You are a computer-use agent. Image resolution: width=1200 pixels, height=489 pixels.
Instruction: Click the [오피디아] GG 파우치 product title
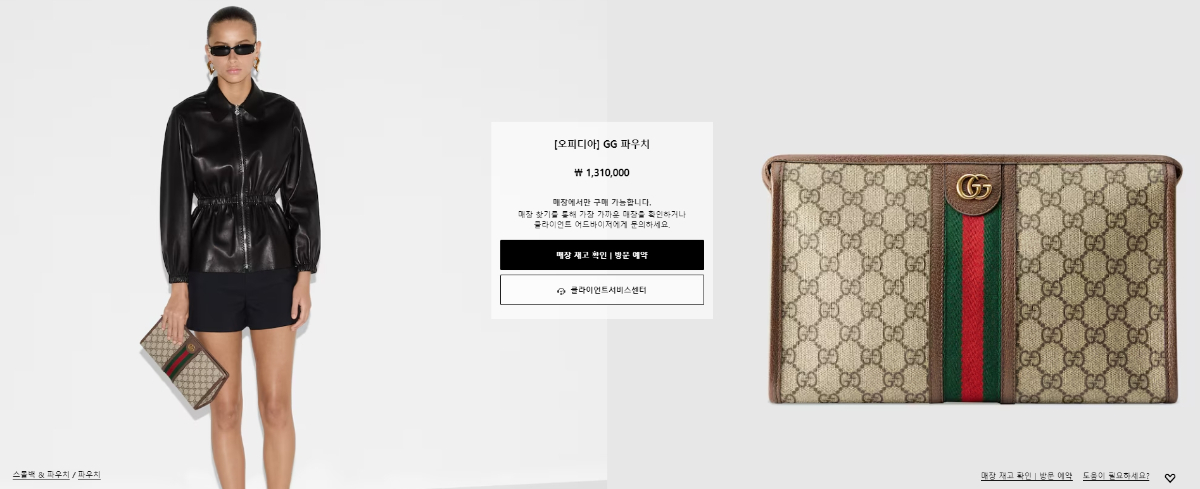tap(601, 144)
